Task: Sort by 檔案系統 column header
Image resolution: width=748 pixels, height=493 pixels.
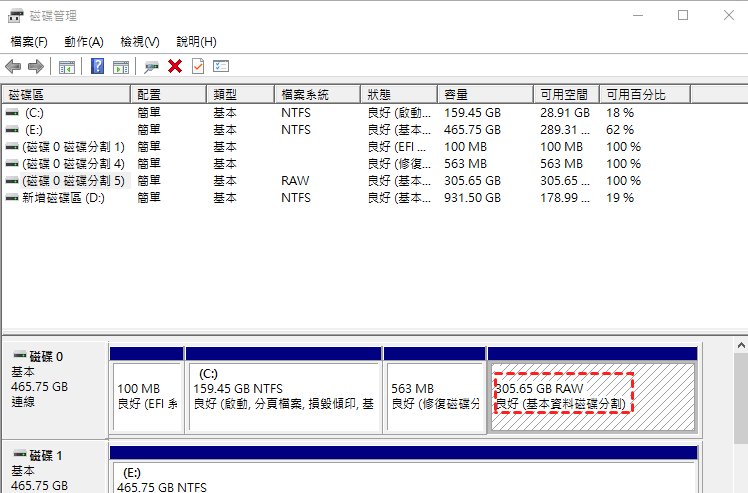Action: click(316, 94)
